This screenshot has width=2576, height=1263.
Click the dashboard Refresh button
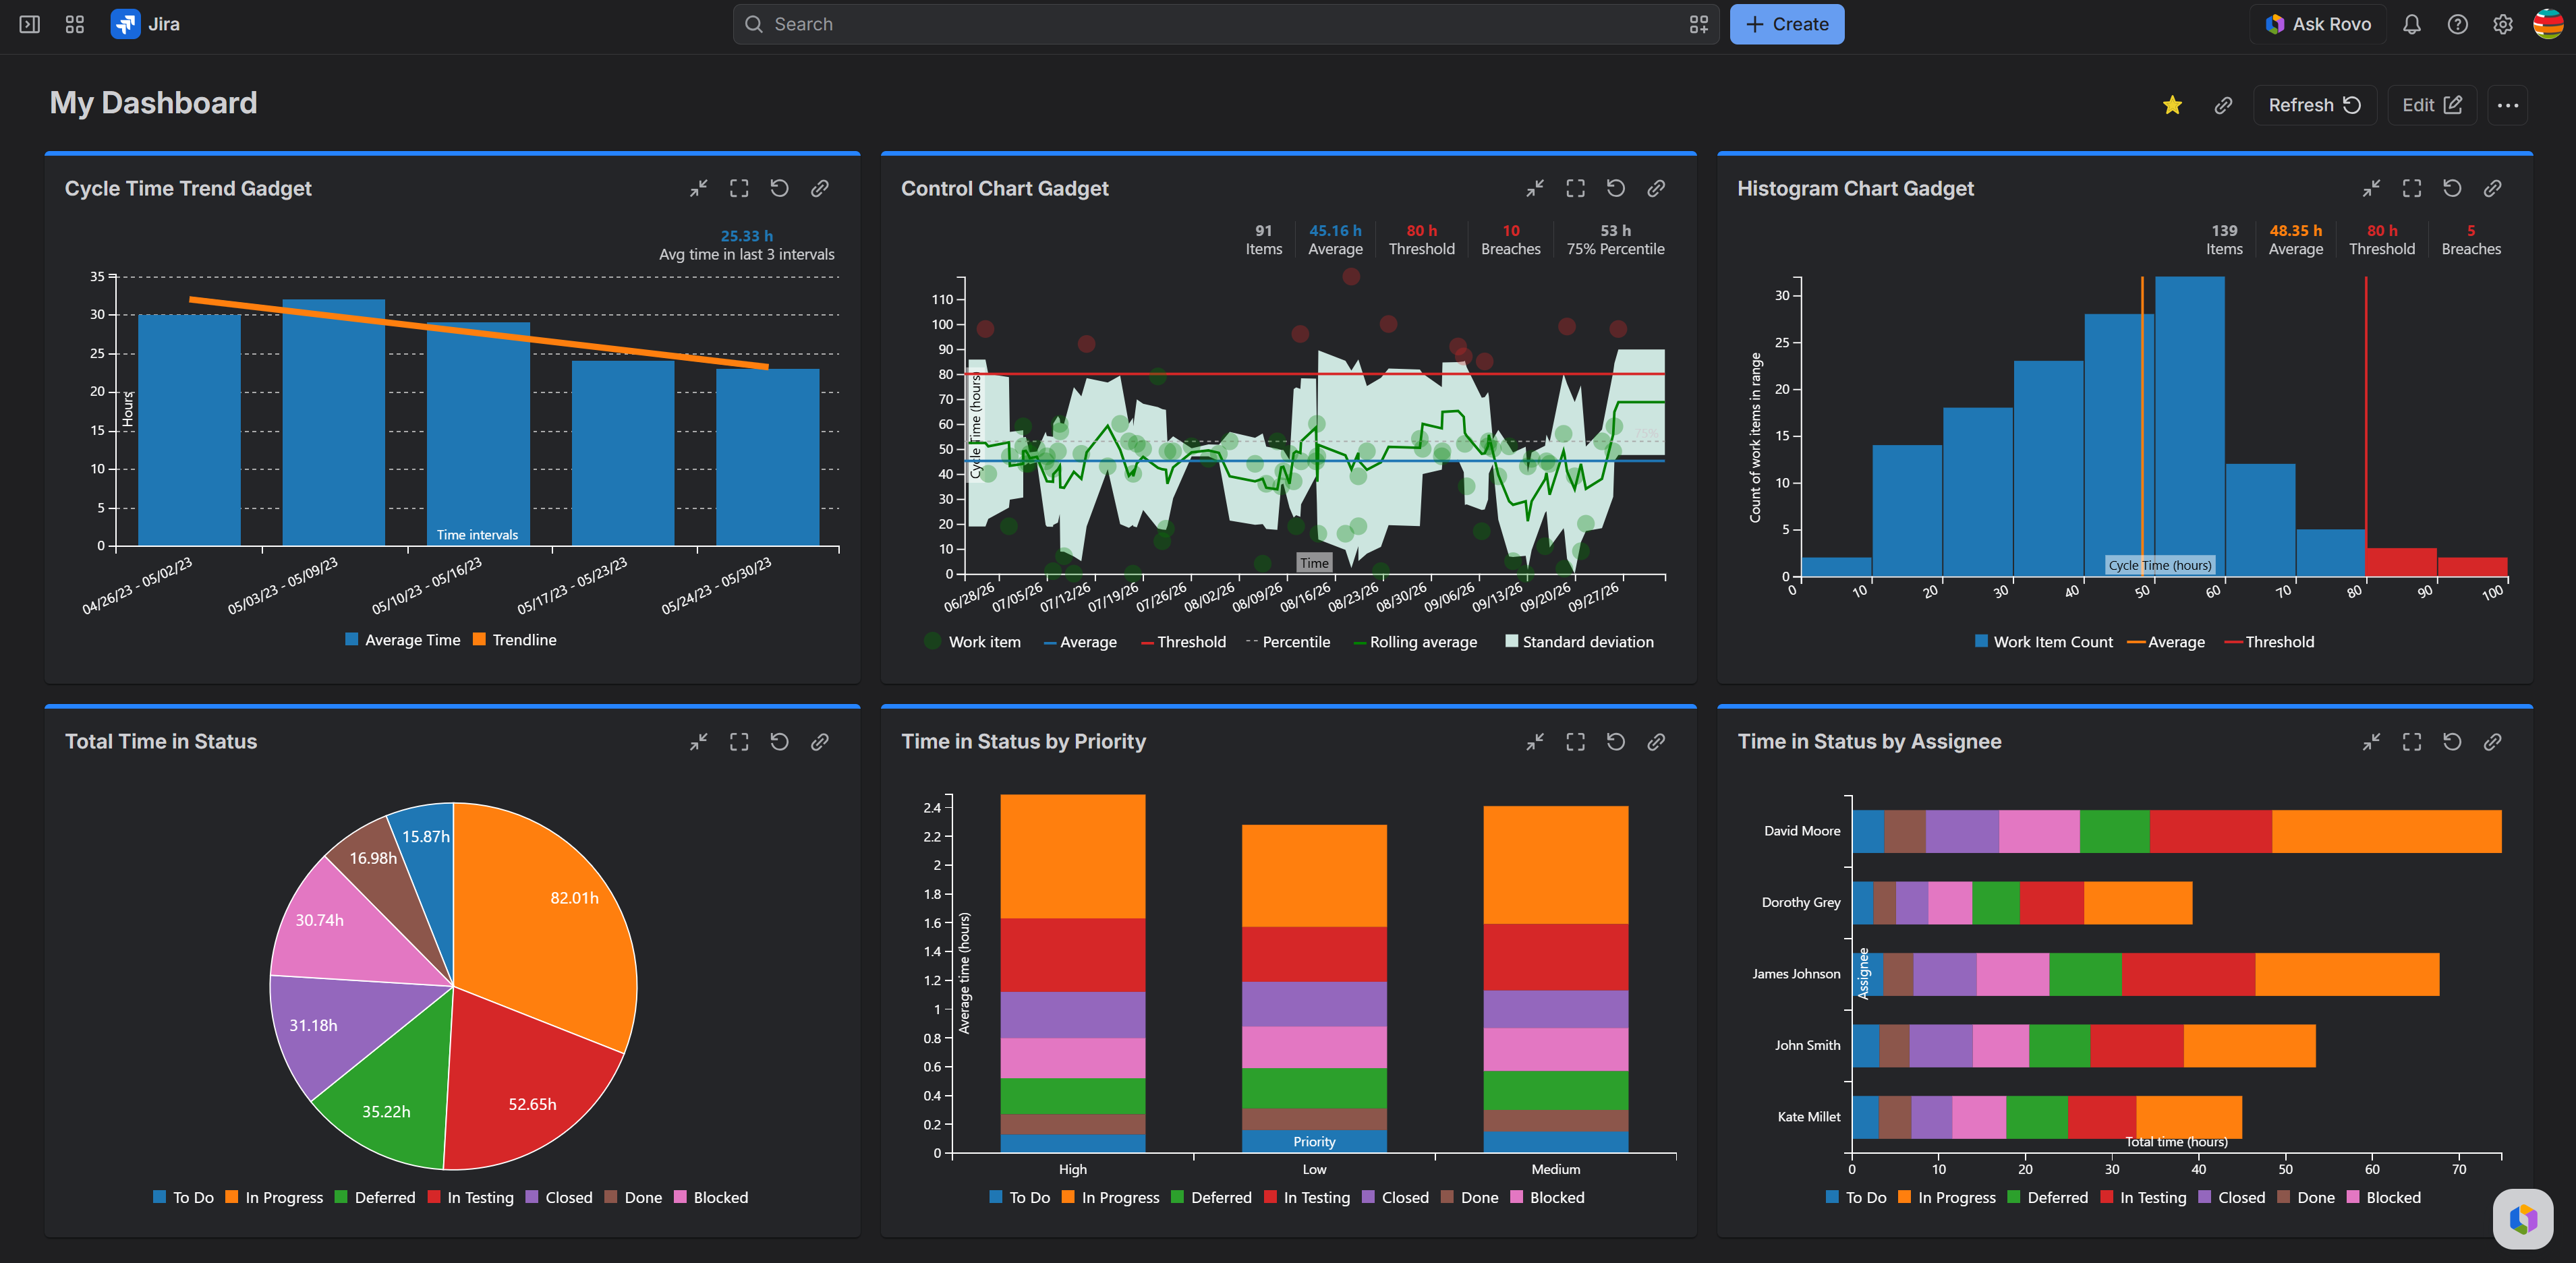coord(2314,105)
